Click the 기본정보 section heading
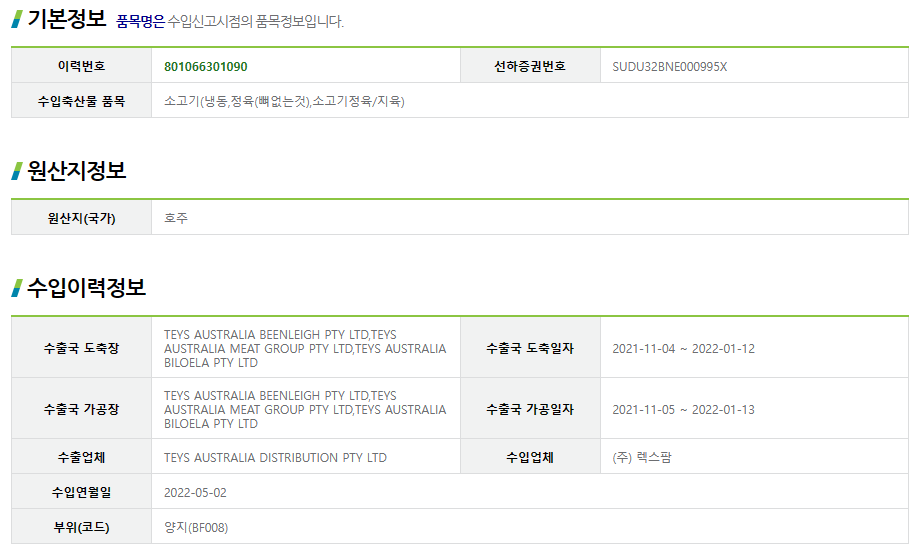The image size is (919, 553). tap(67, 19)
